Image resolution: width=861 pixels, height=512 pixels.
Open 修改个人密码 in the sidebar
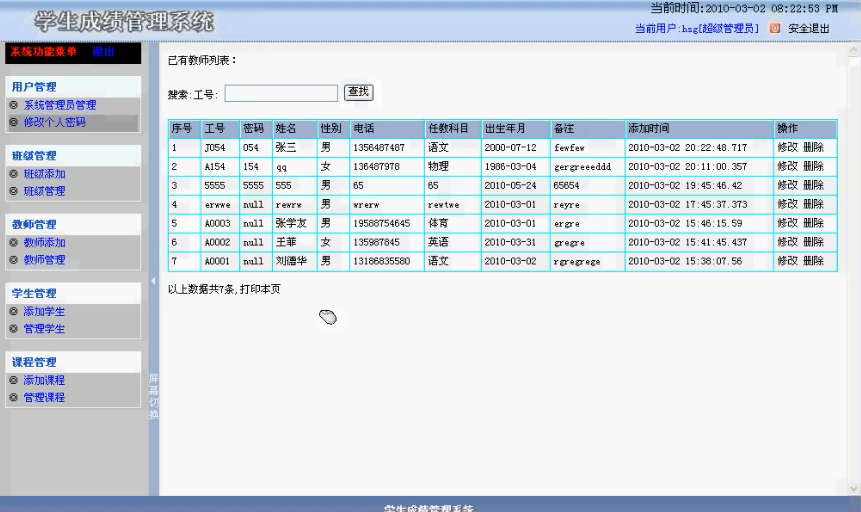click(54, 122)
